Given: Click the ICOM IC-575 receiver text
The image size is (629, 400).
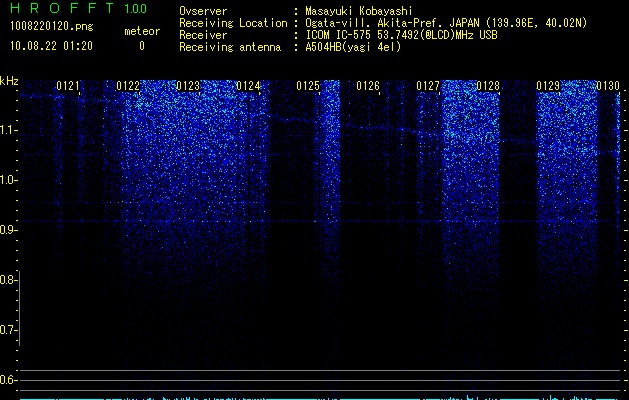Looking at the screenshot, I should [401, 35].
